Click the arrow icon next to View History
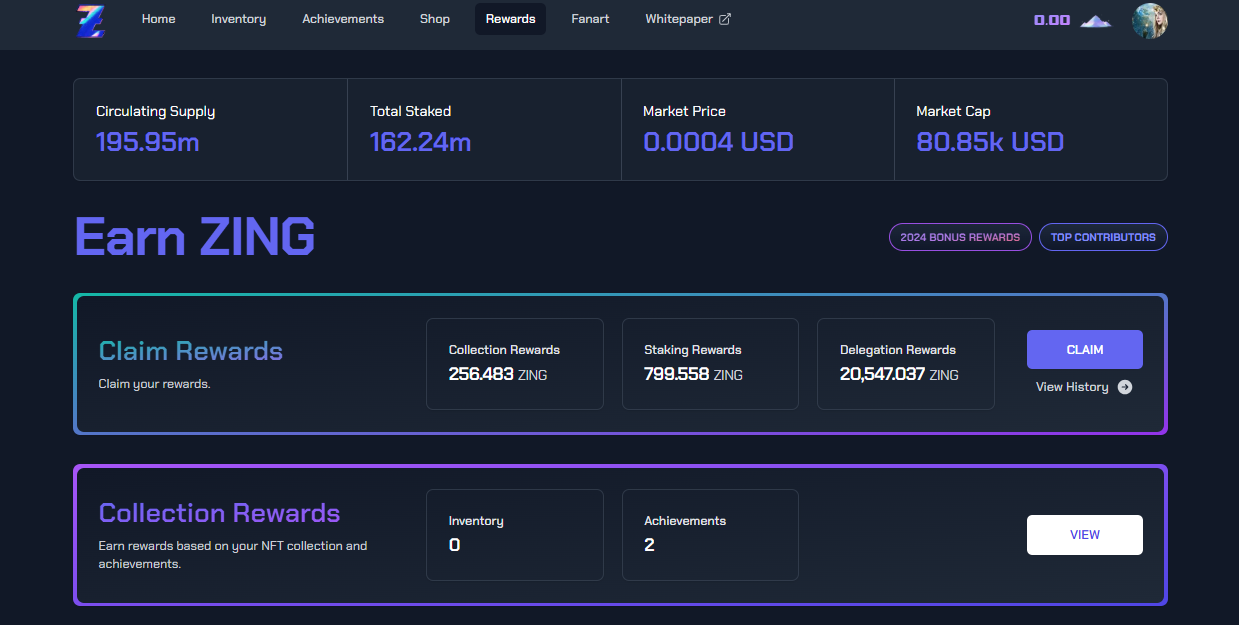1239x625 pixels. pyautogui.click(x=1125, y=387)
